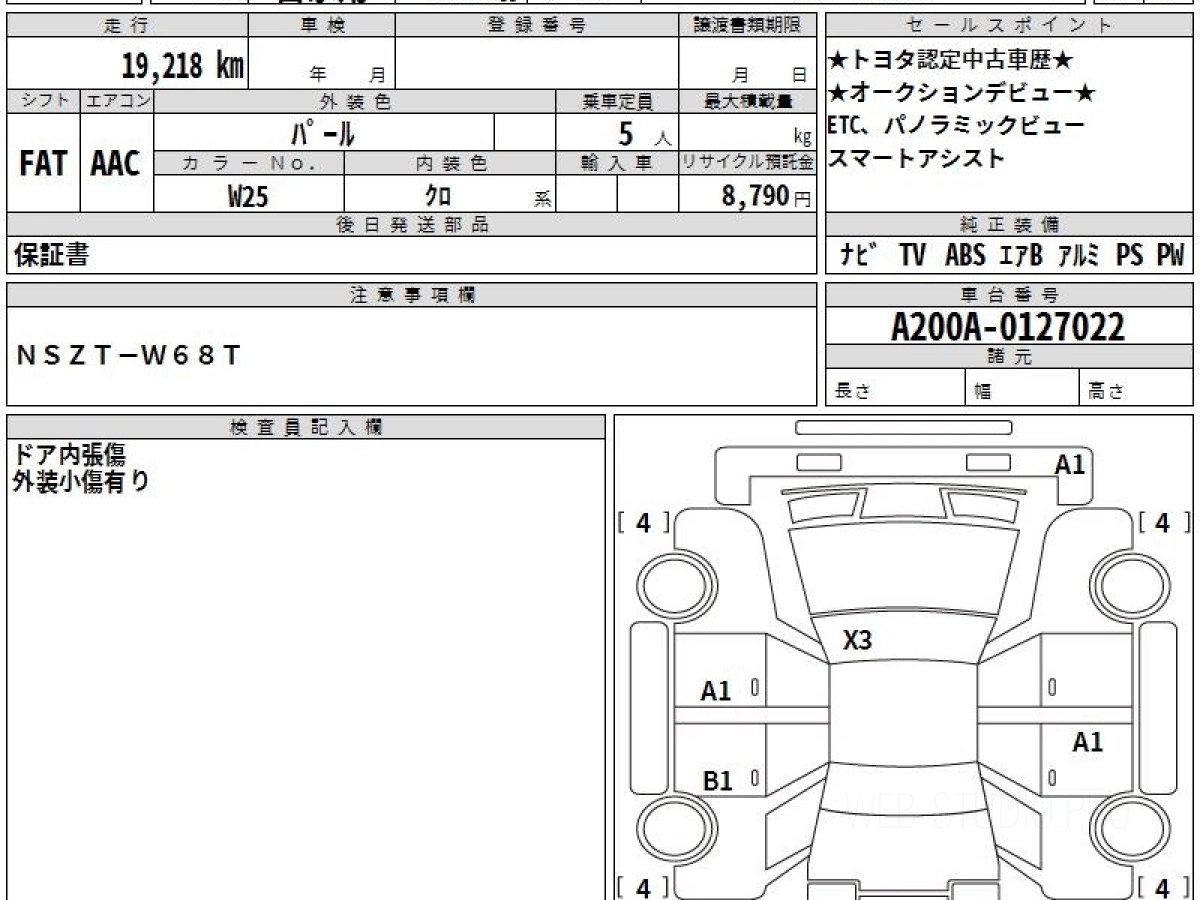This screenshot has width=1200, height=900.
Task: Select the エアB equipment item
Action: pyautogui.click(x=1021, y=256)
